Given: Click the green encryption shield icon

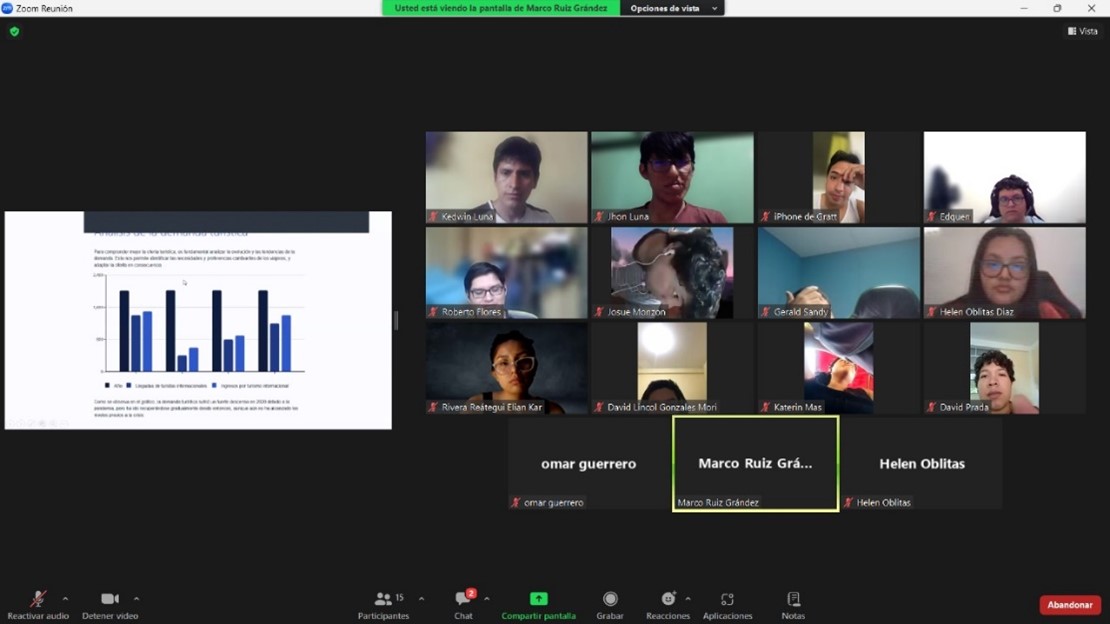Looking at the screenshot, I should pyautogui.click(x=14, y=32).
